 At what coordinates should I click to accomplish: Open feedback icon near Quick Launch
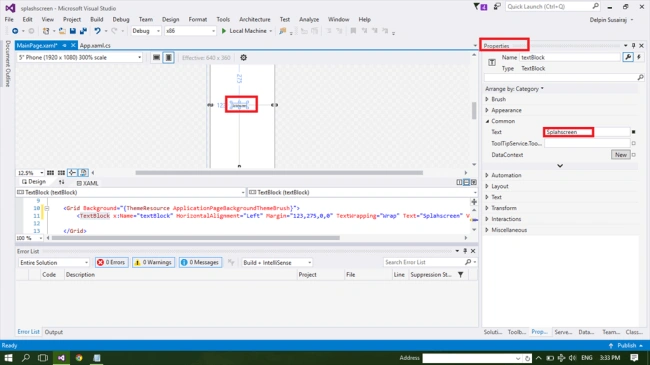pos(497,7)
